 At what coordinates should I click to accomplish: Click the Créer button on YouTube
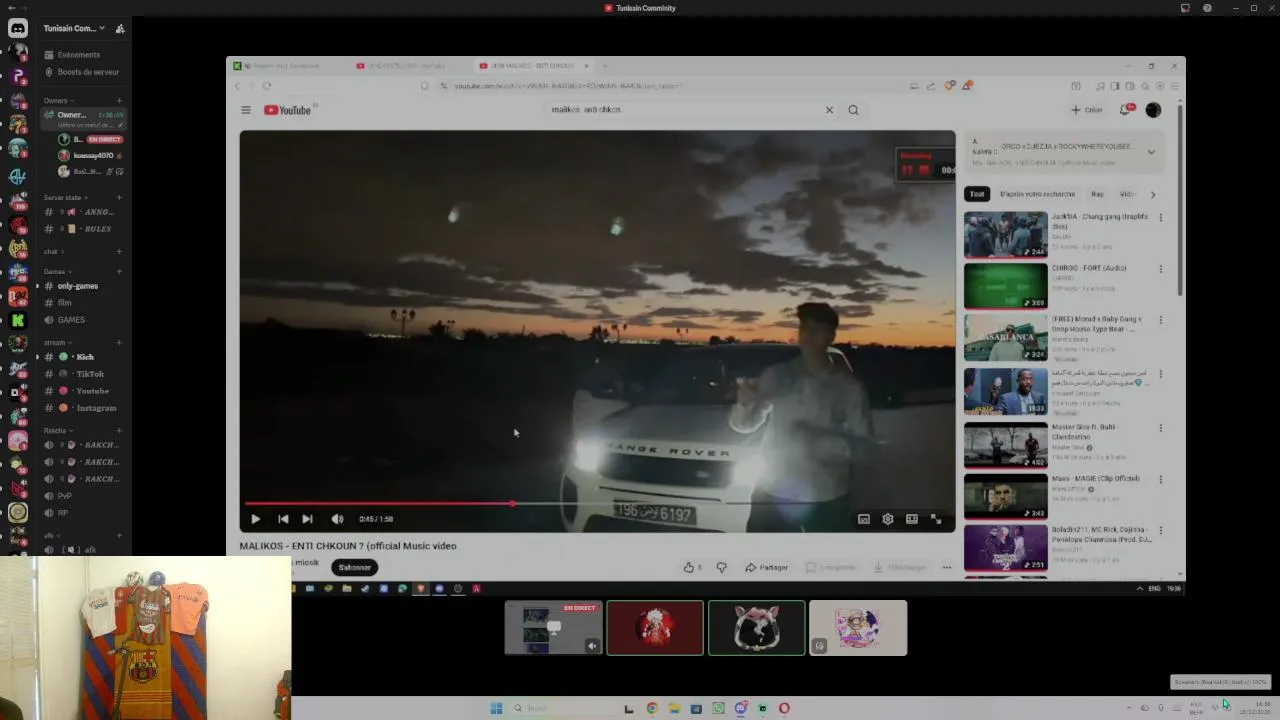click(1087, 110)
